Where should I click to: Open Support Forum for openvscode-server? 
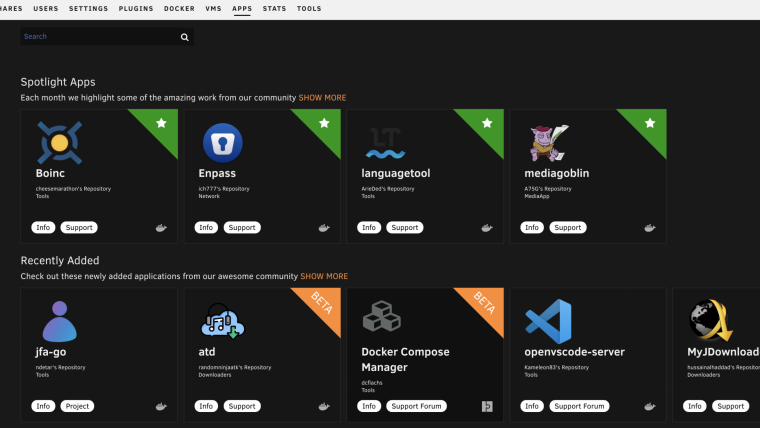[x=579, y=406]
